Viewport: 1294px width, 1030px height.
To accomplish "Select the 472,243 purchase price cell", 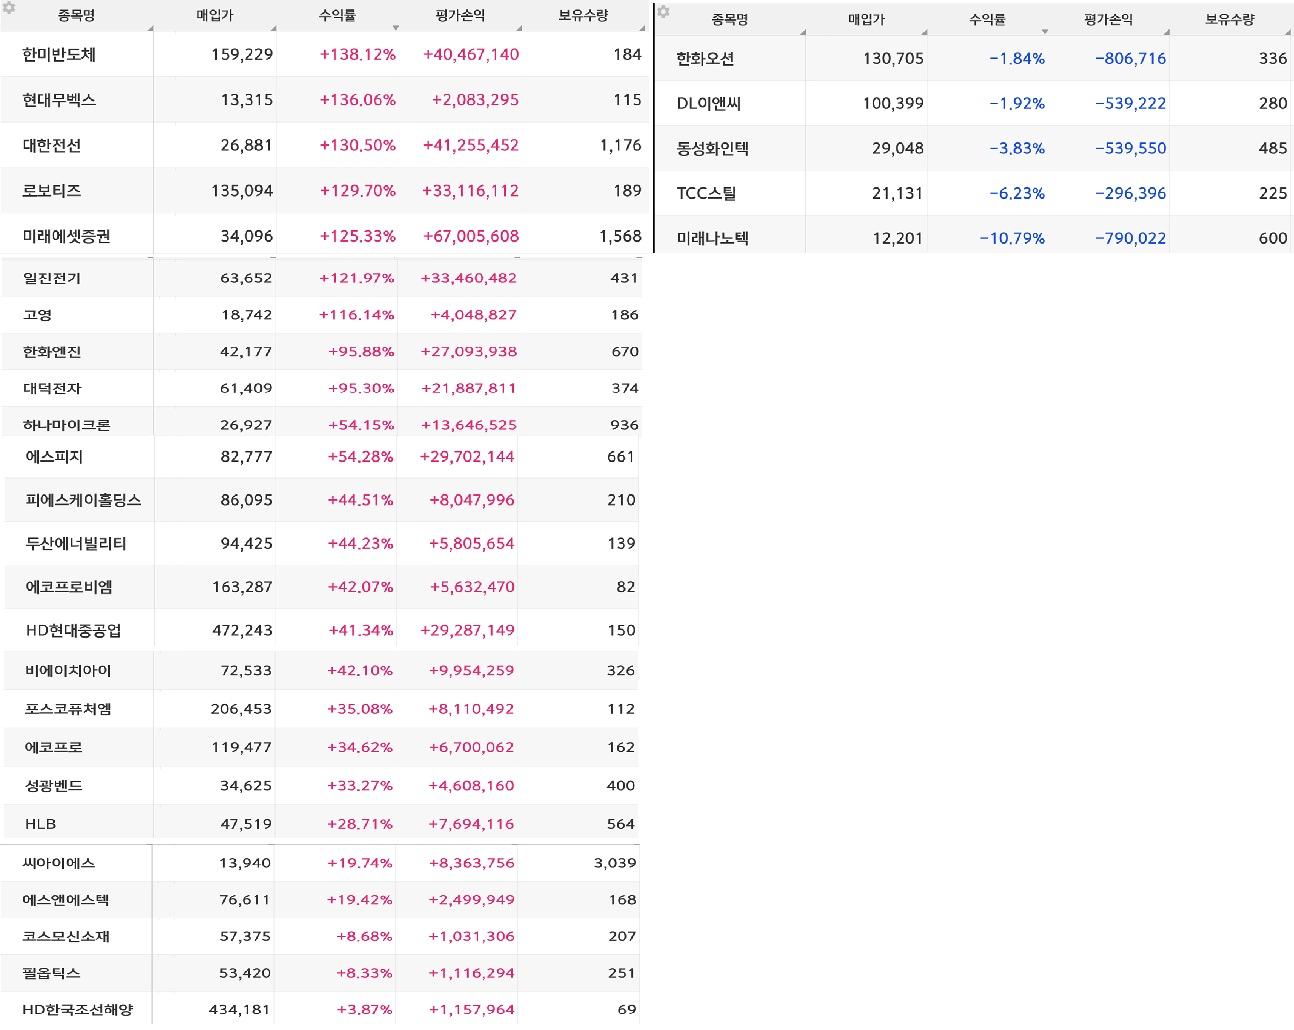I will coord(242,631).
